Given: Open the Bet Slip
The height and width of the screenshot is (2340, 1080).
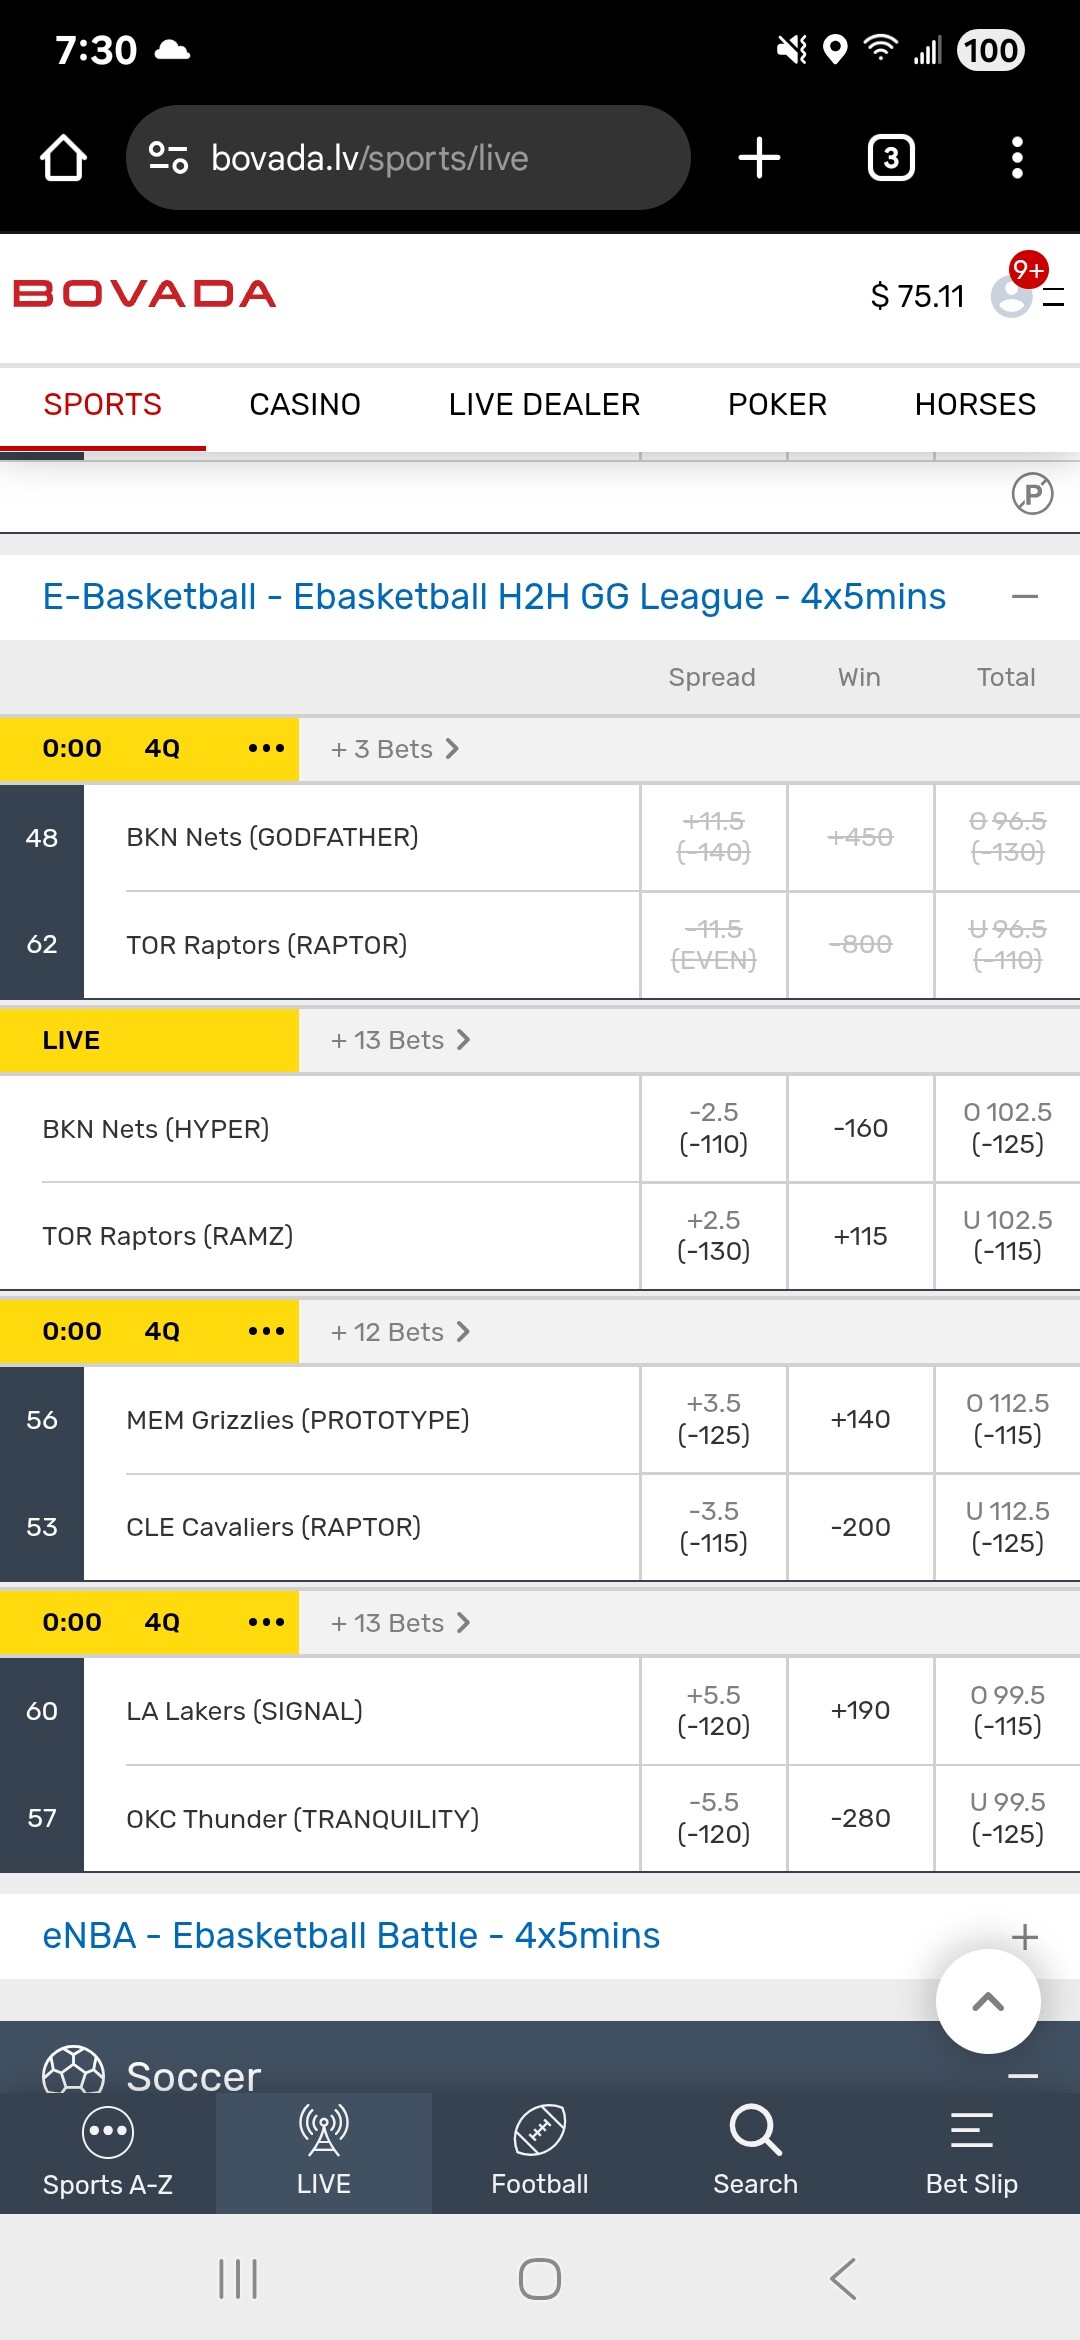Looking at the screenshot, I should coord(971,2152).
